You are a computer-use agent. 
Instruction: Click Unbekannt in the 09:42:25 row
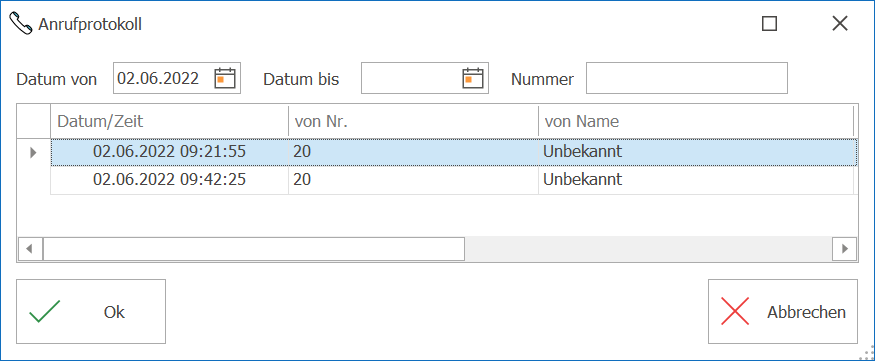pyautogui.click(x=583, y=180)
